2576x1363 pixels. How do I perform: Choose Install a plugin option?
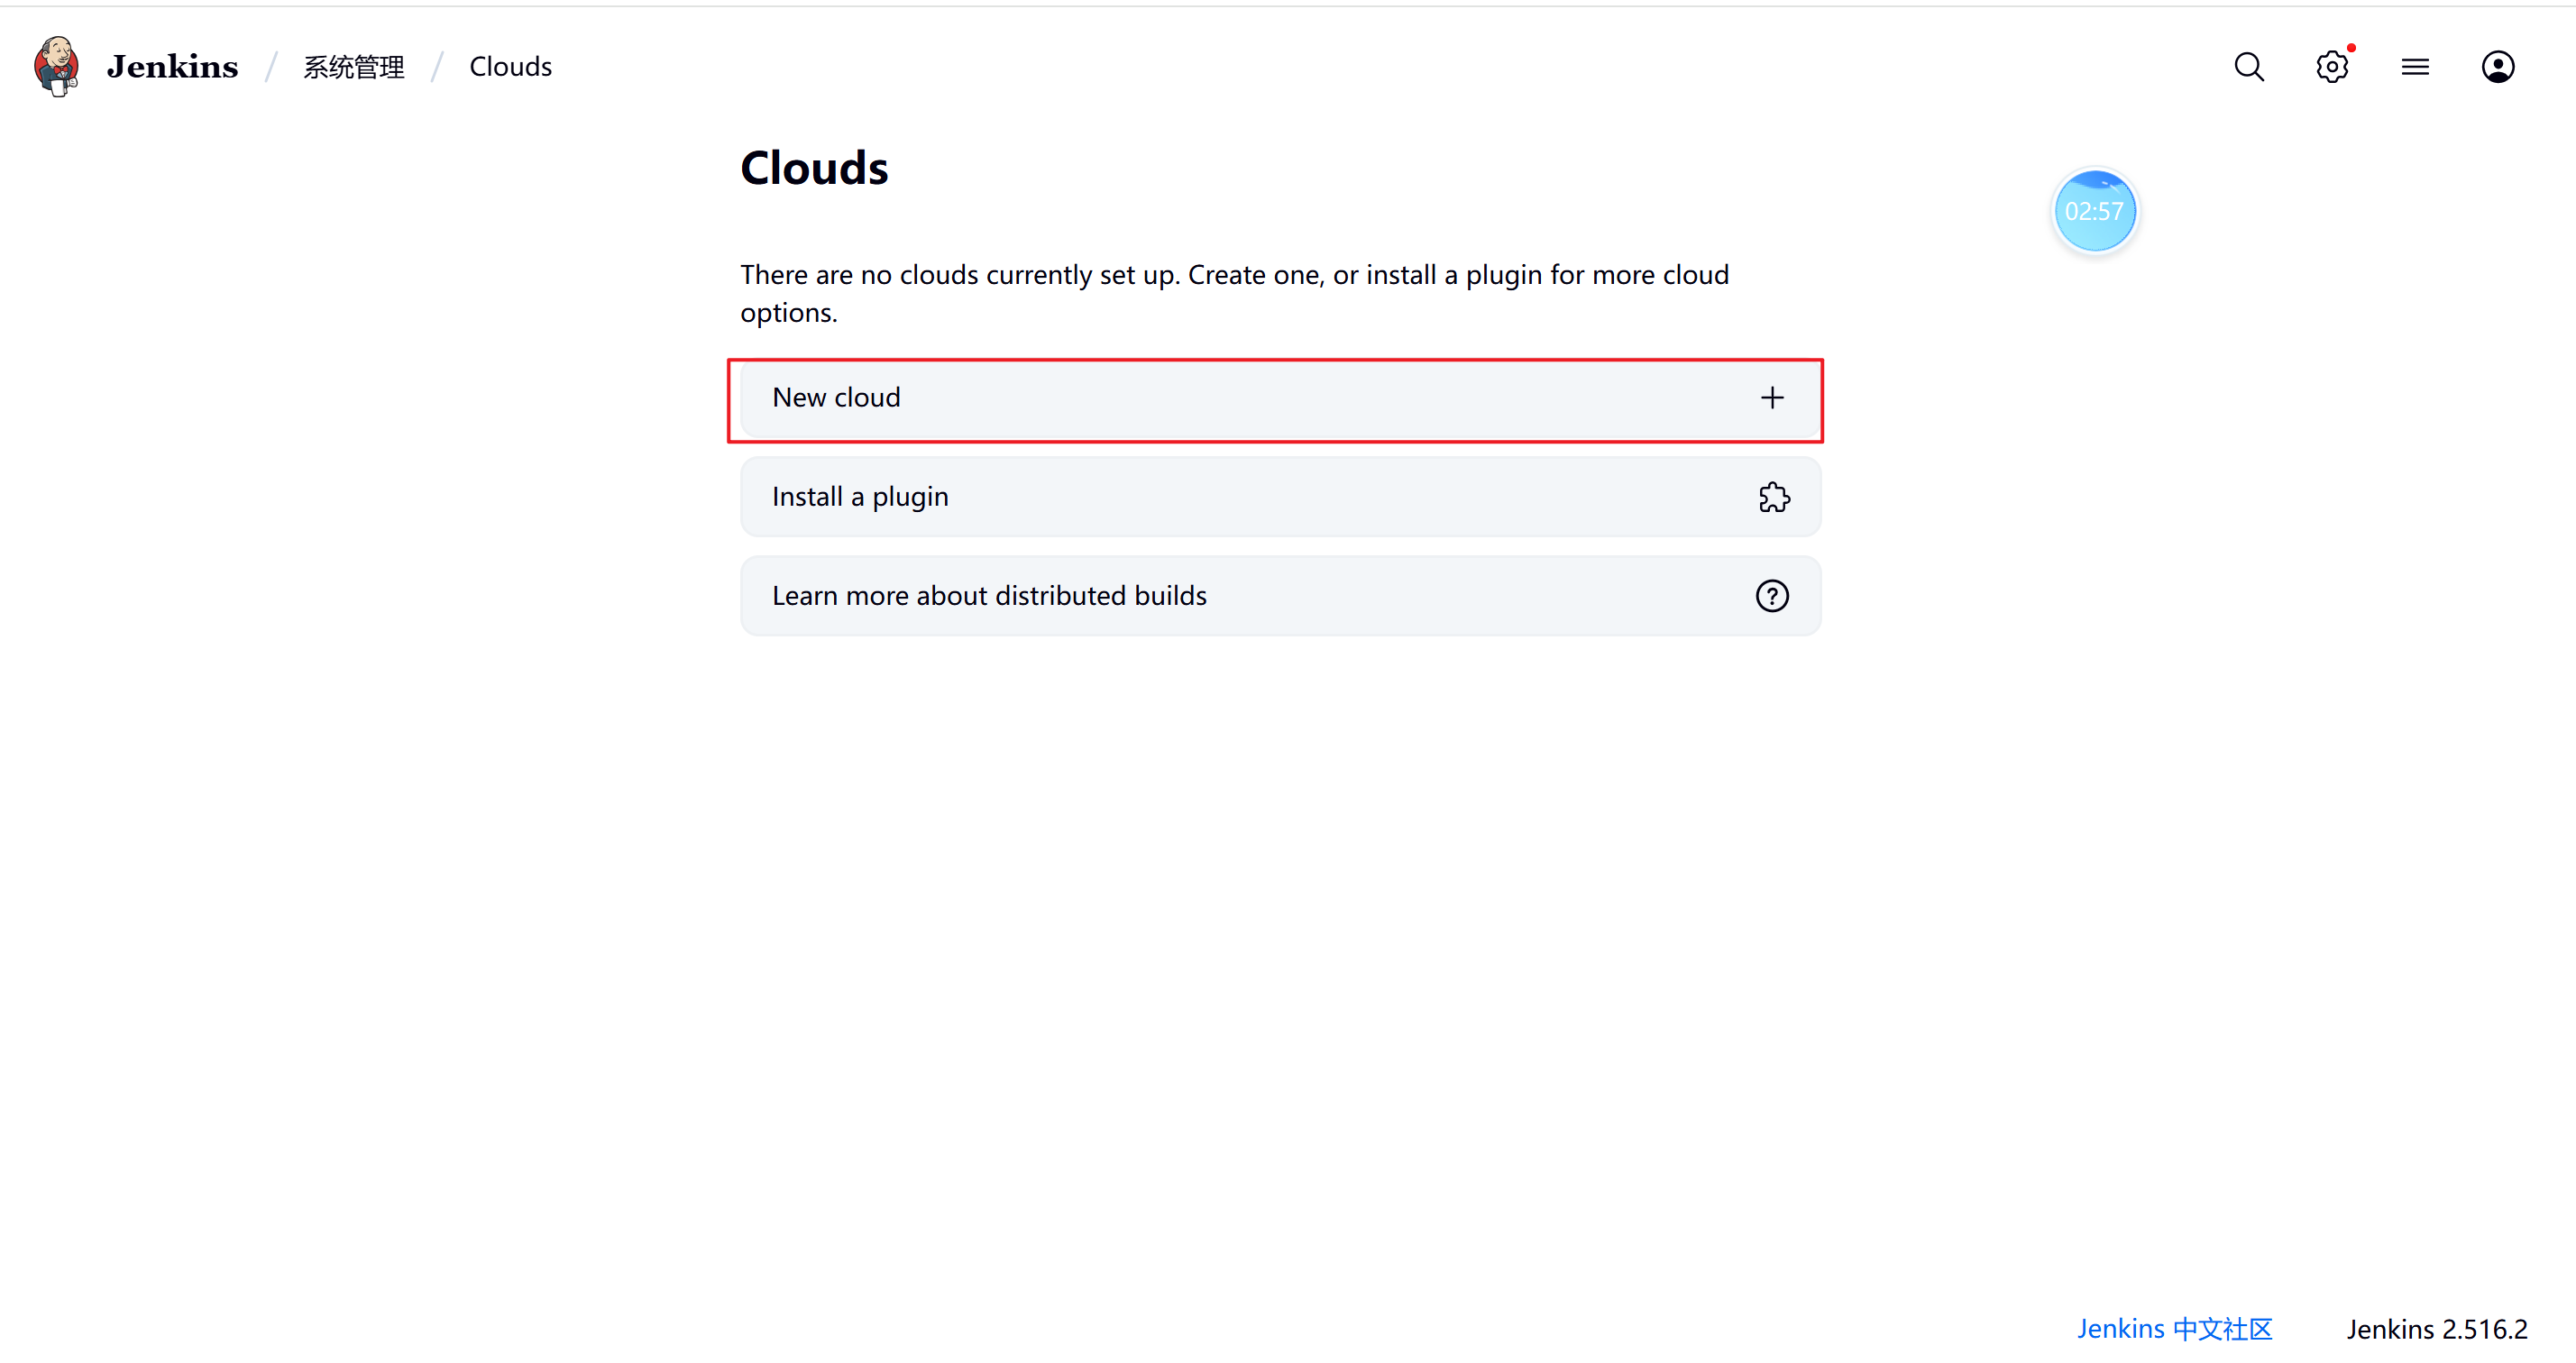click(x=1280, y=497)
